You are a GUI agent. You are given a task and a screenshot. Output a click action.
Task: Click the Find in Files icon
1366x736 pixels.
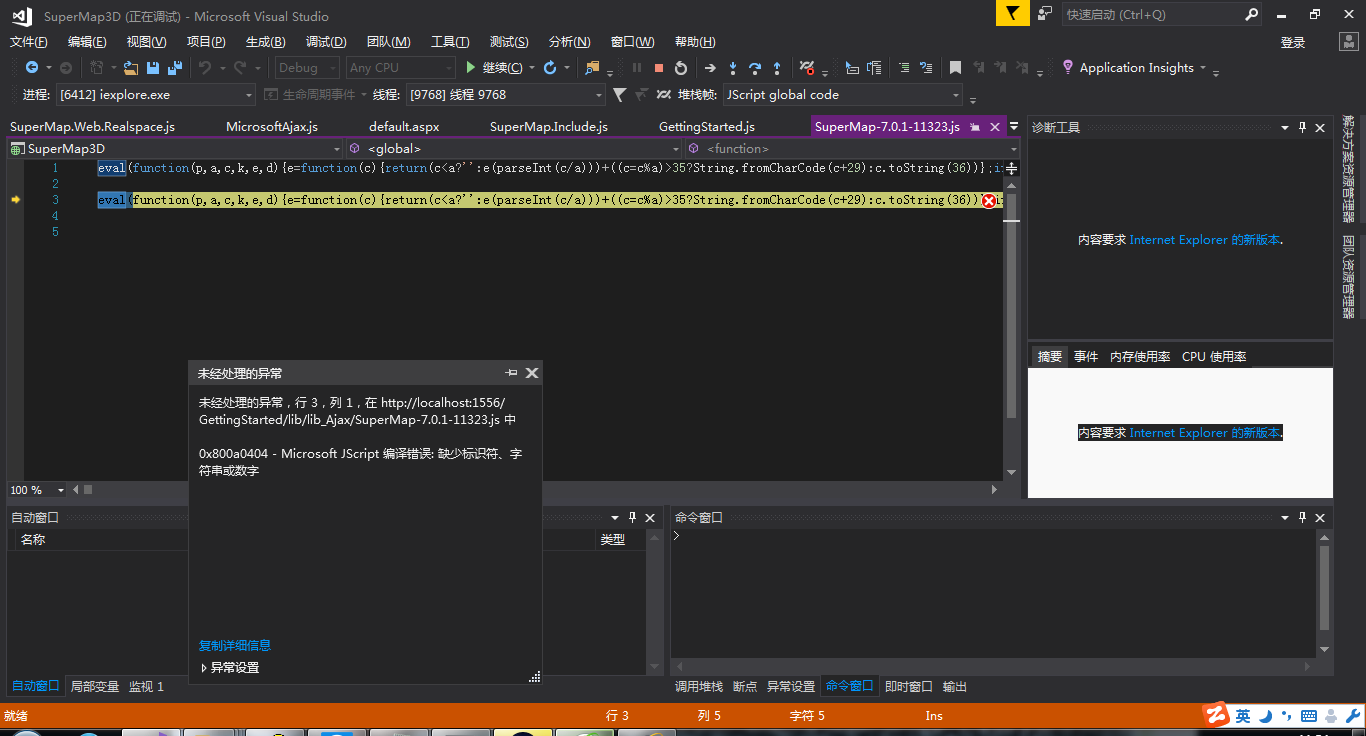pyautogui.click(x=592, y=68)
